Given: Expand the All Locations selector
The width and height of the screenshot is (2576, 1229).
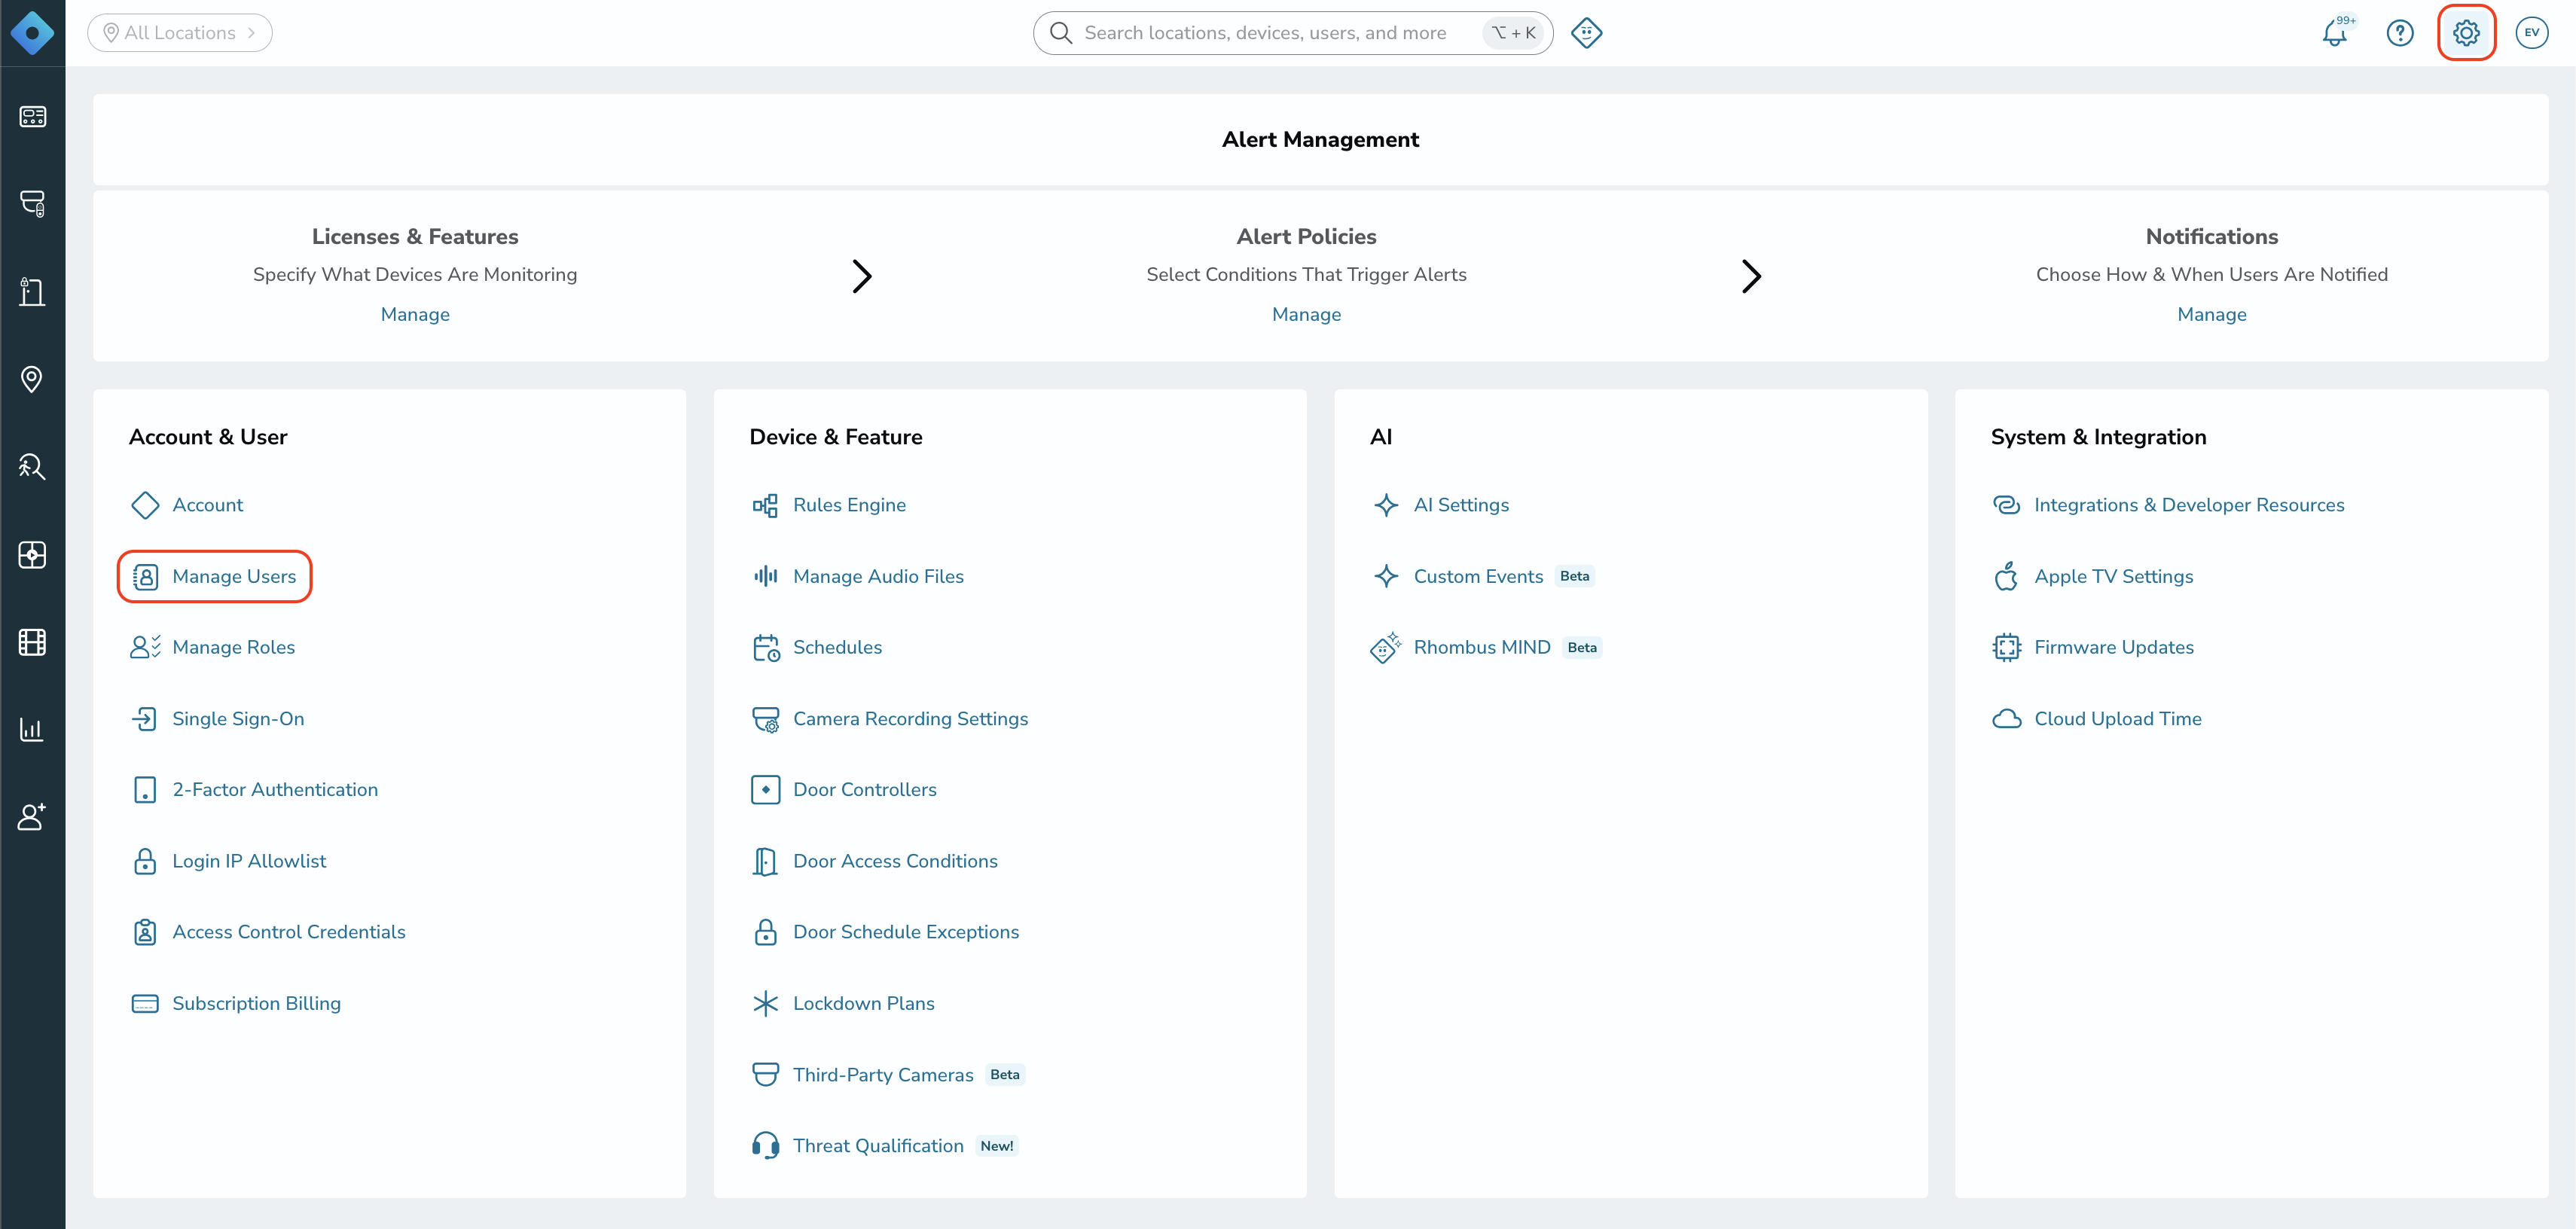Looking at the screenshot, I should tap(180, 33).
